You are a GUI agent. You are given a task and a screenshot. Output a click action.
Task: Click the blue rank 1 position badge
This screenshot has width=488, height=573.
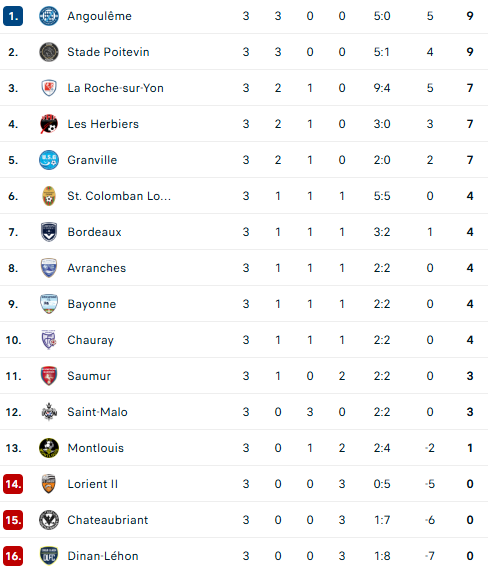(x=13, y=16)
